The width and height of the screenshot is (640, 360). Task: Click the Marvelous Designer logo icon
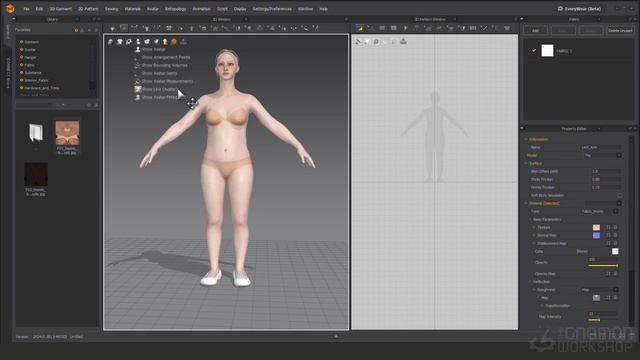coord(10,8)
